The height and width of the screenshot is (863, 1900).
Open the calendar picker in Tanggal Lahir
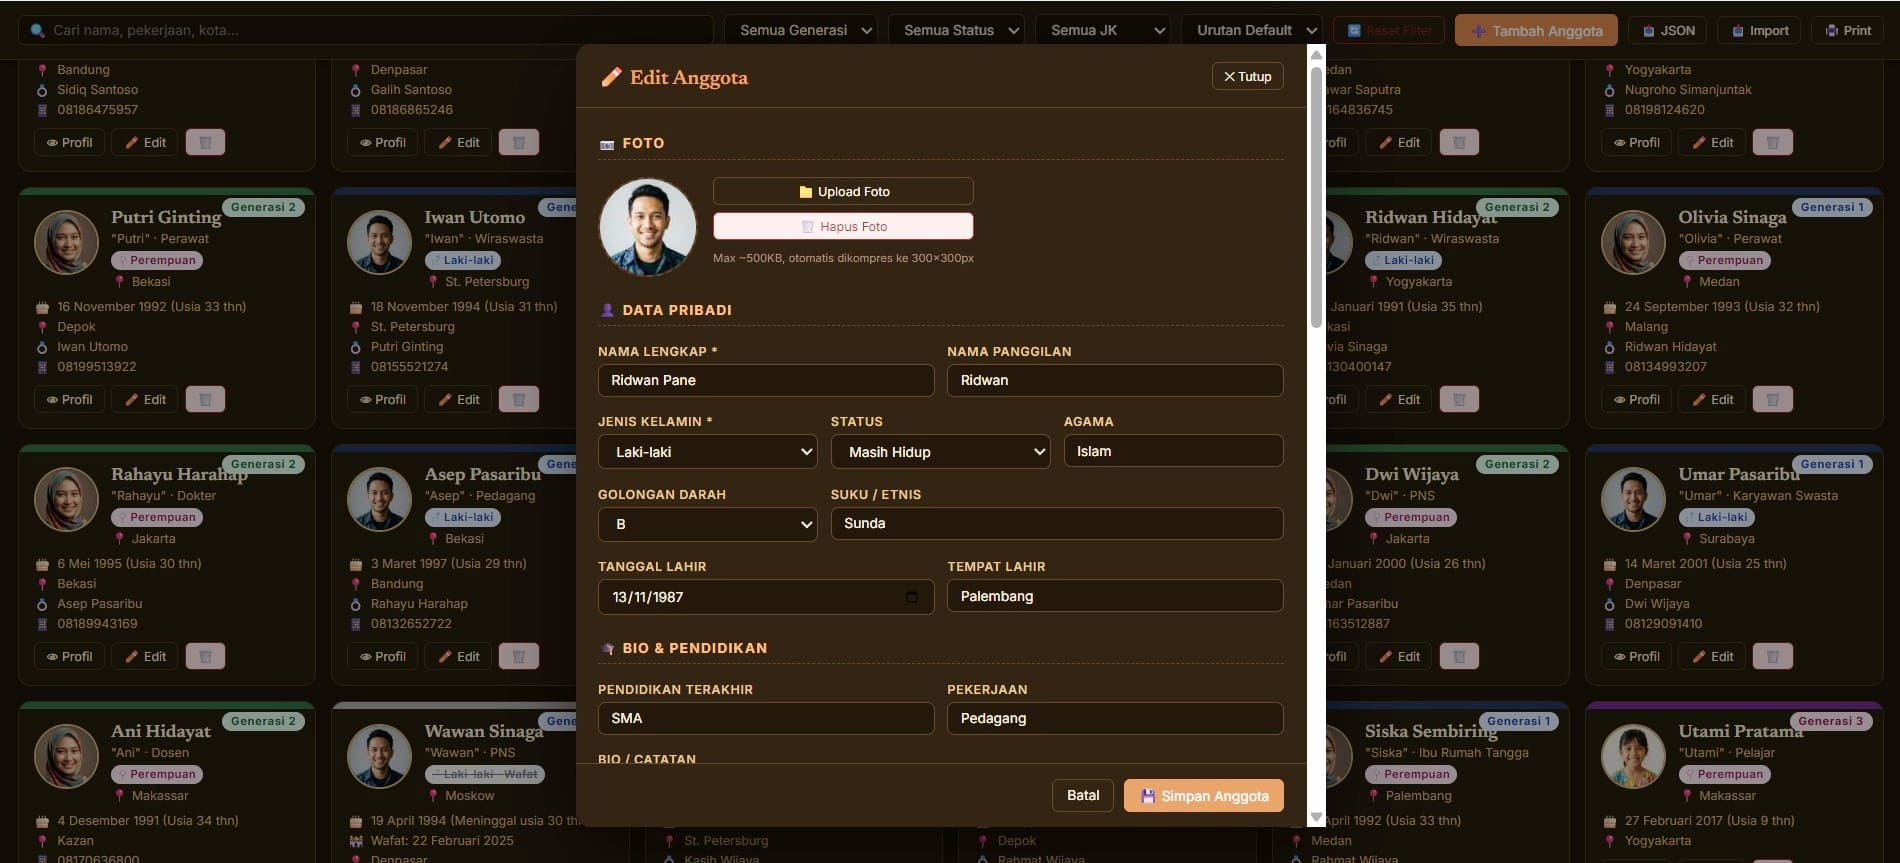(x=911, y=597)
